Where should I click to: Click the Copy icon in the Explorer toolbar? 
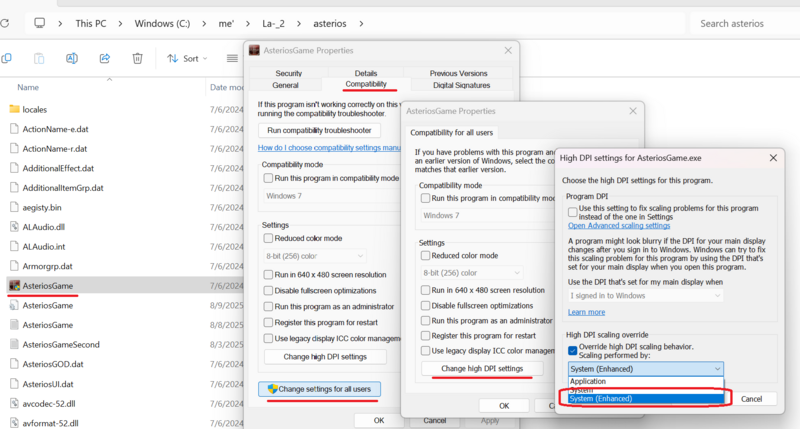pyautogui.click(x=6, y=59)
